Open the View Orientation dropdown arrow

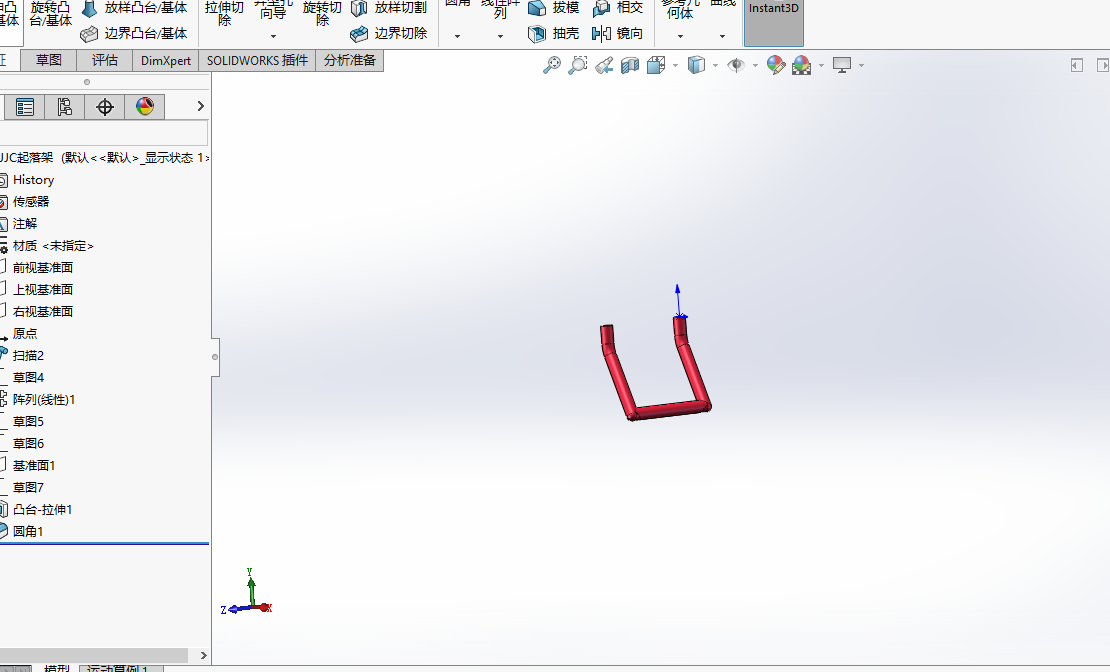(x=675, y=65)
